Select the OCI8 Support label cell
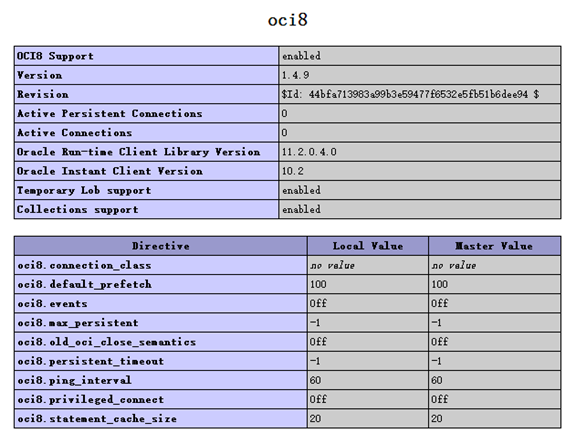The width and height of the screenshot is (576, 444). (147, 56)
